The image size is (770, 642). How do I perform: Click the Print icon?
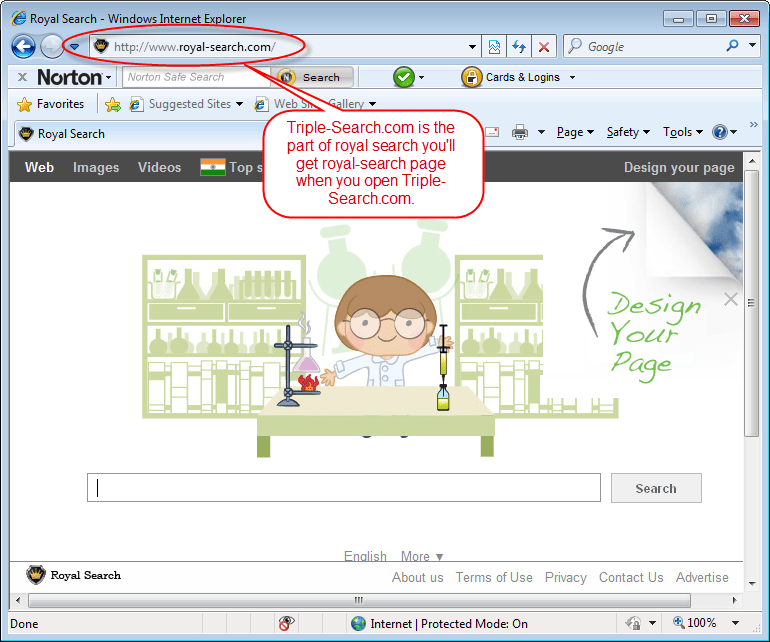pyautogui.click(x=520, y=132)
